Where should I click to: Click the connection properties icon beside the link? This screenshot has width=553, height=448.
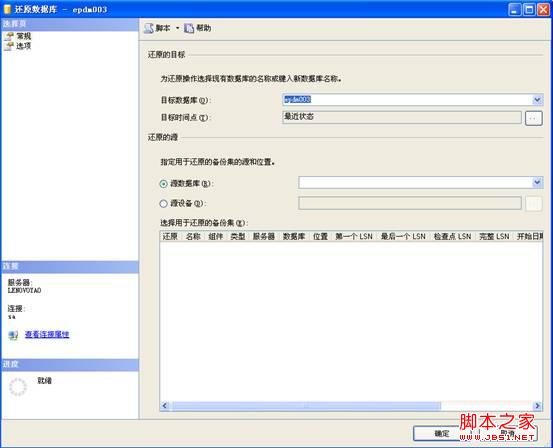(x=13, y=335)
